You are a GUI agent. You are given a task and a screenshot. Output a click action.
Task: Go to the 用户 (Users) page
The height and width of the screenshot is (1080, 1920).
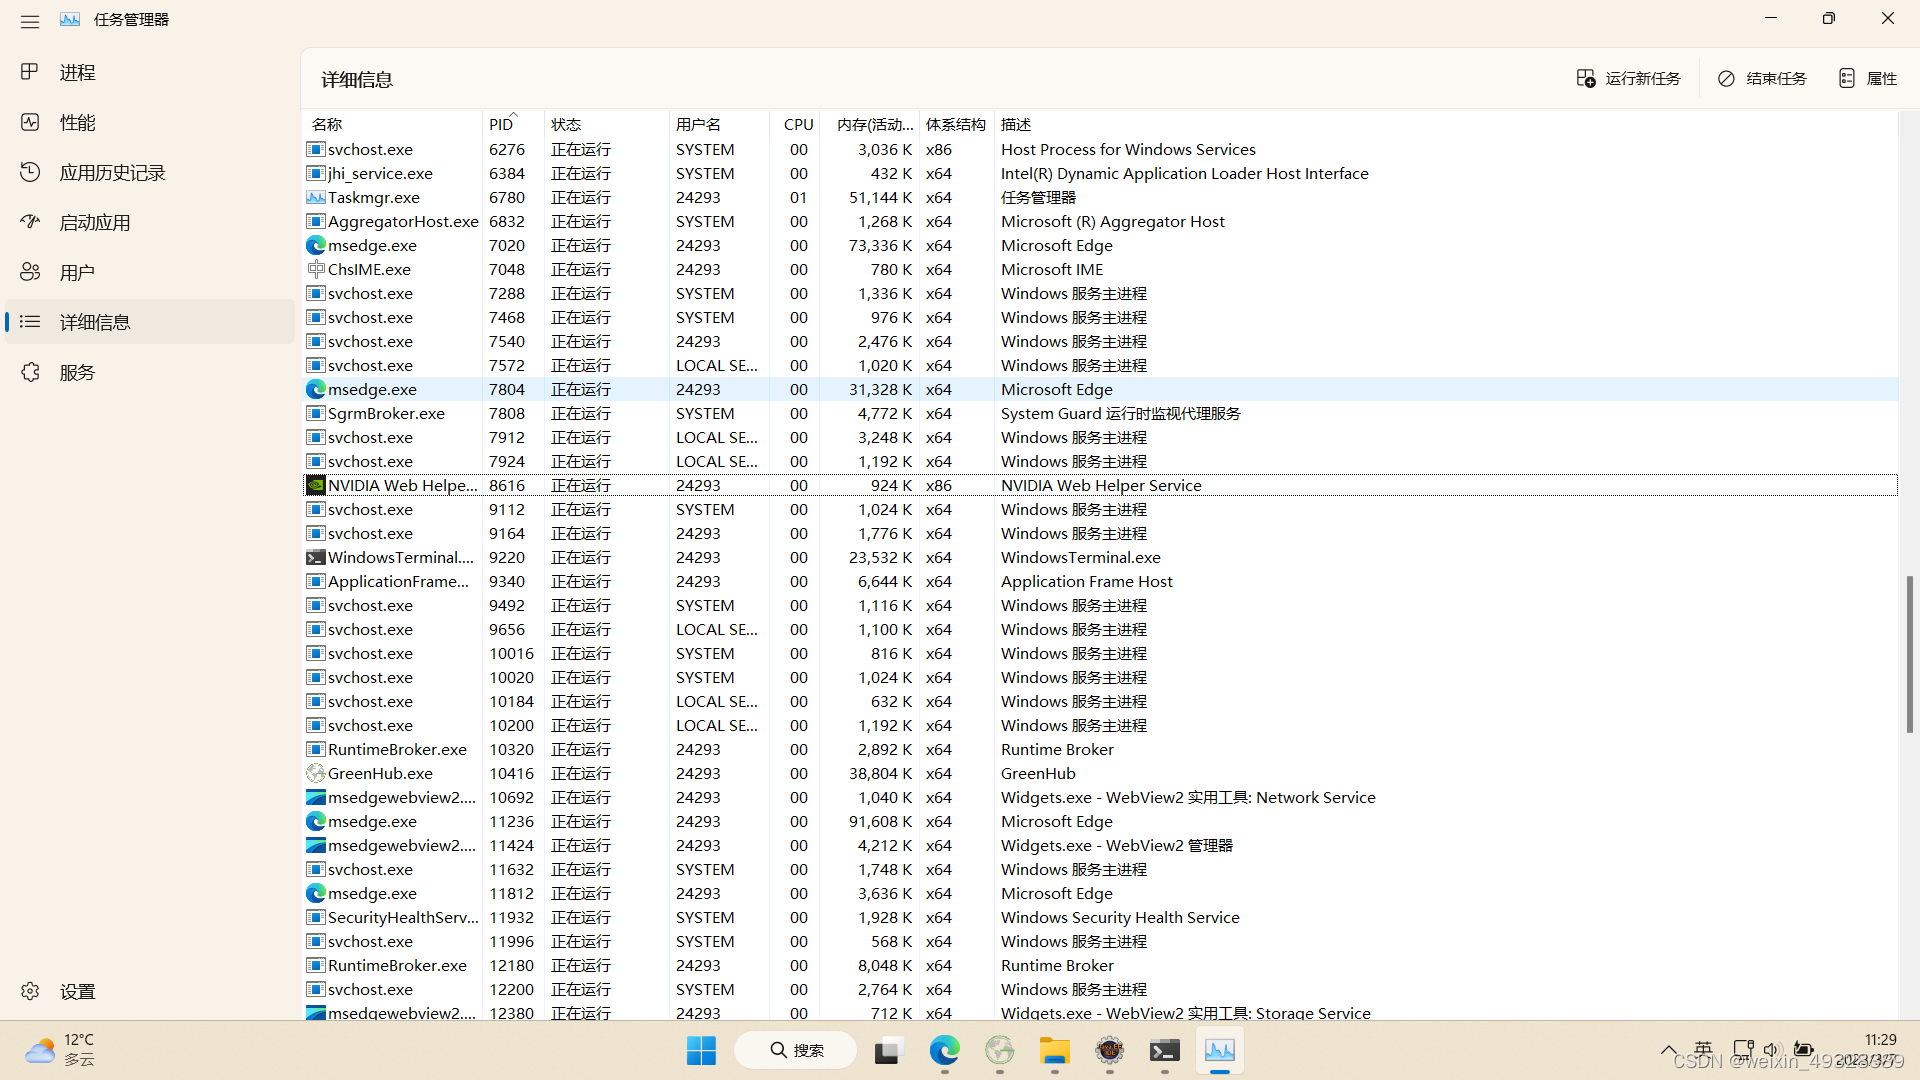coord(150,272)
